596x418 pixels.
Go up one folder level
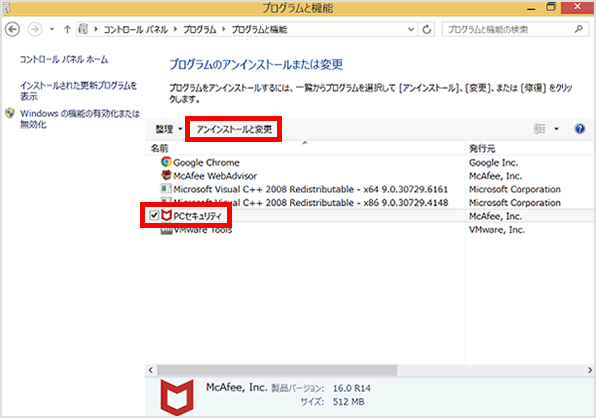pos(67,29)
